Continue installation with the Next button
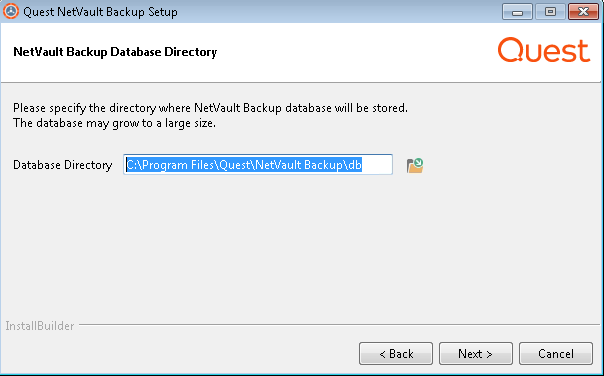Viewport: 604px width, 376px height. click(x=476, y=353)
